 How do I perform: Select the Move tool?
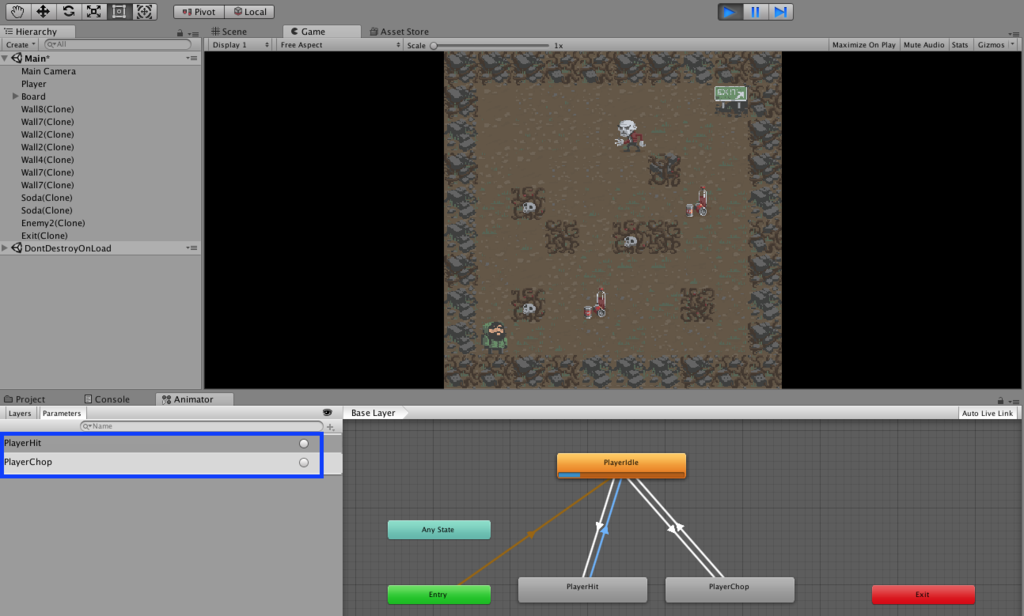(x=42, y=11)
